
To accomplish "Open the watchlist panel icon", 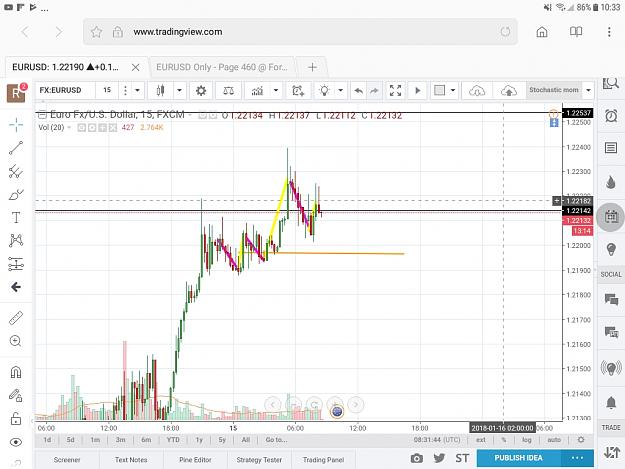I will pyautogui.click(x=611, y=148).
